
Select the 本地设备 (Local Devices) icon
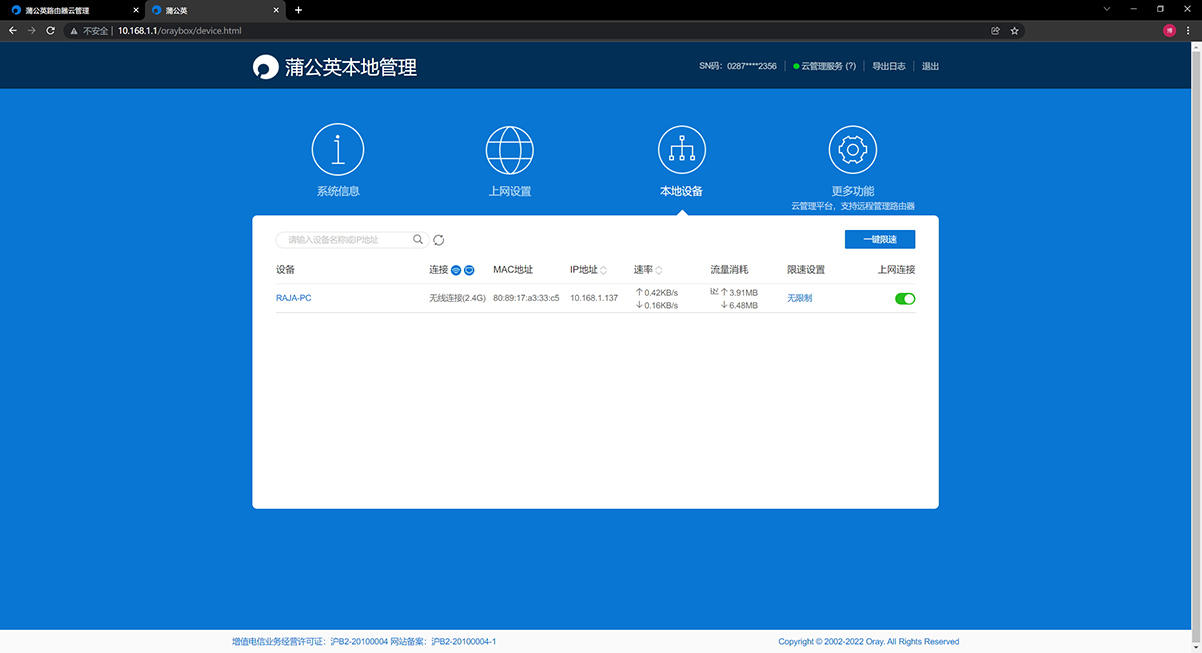point(681,148)
